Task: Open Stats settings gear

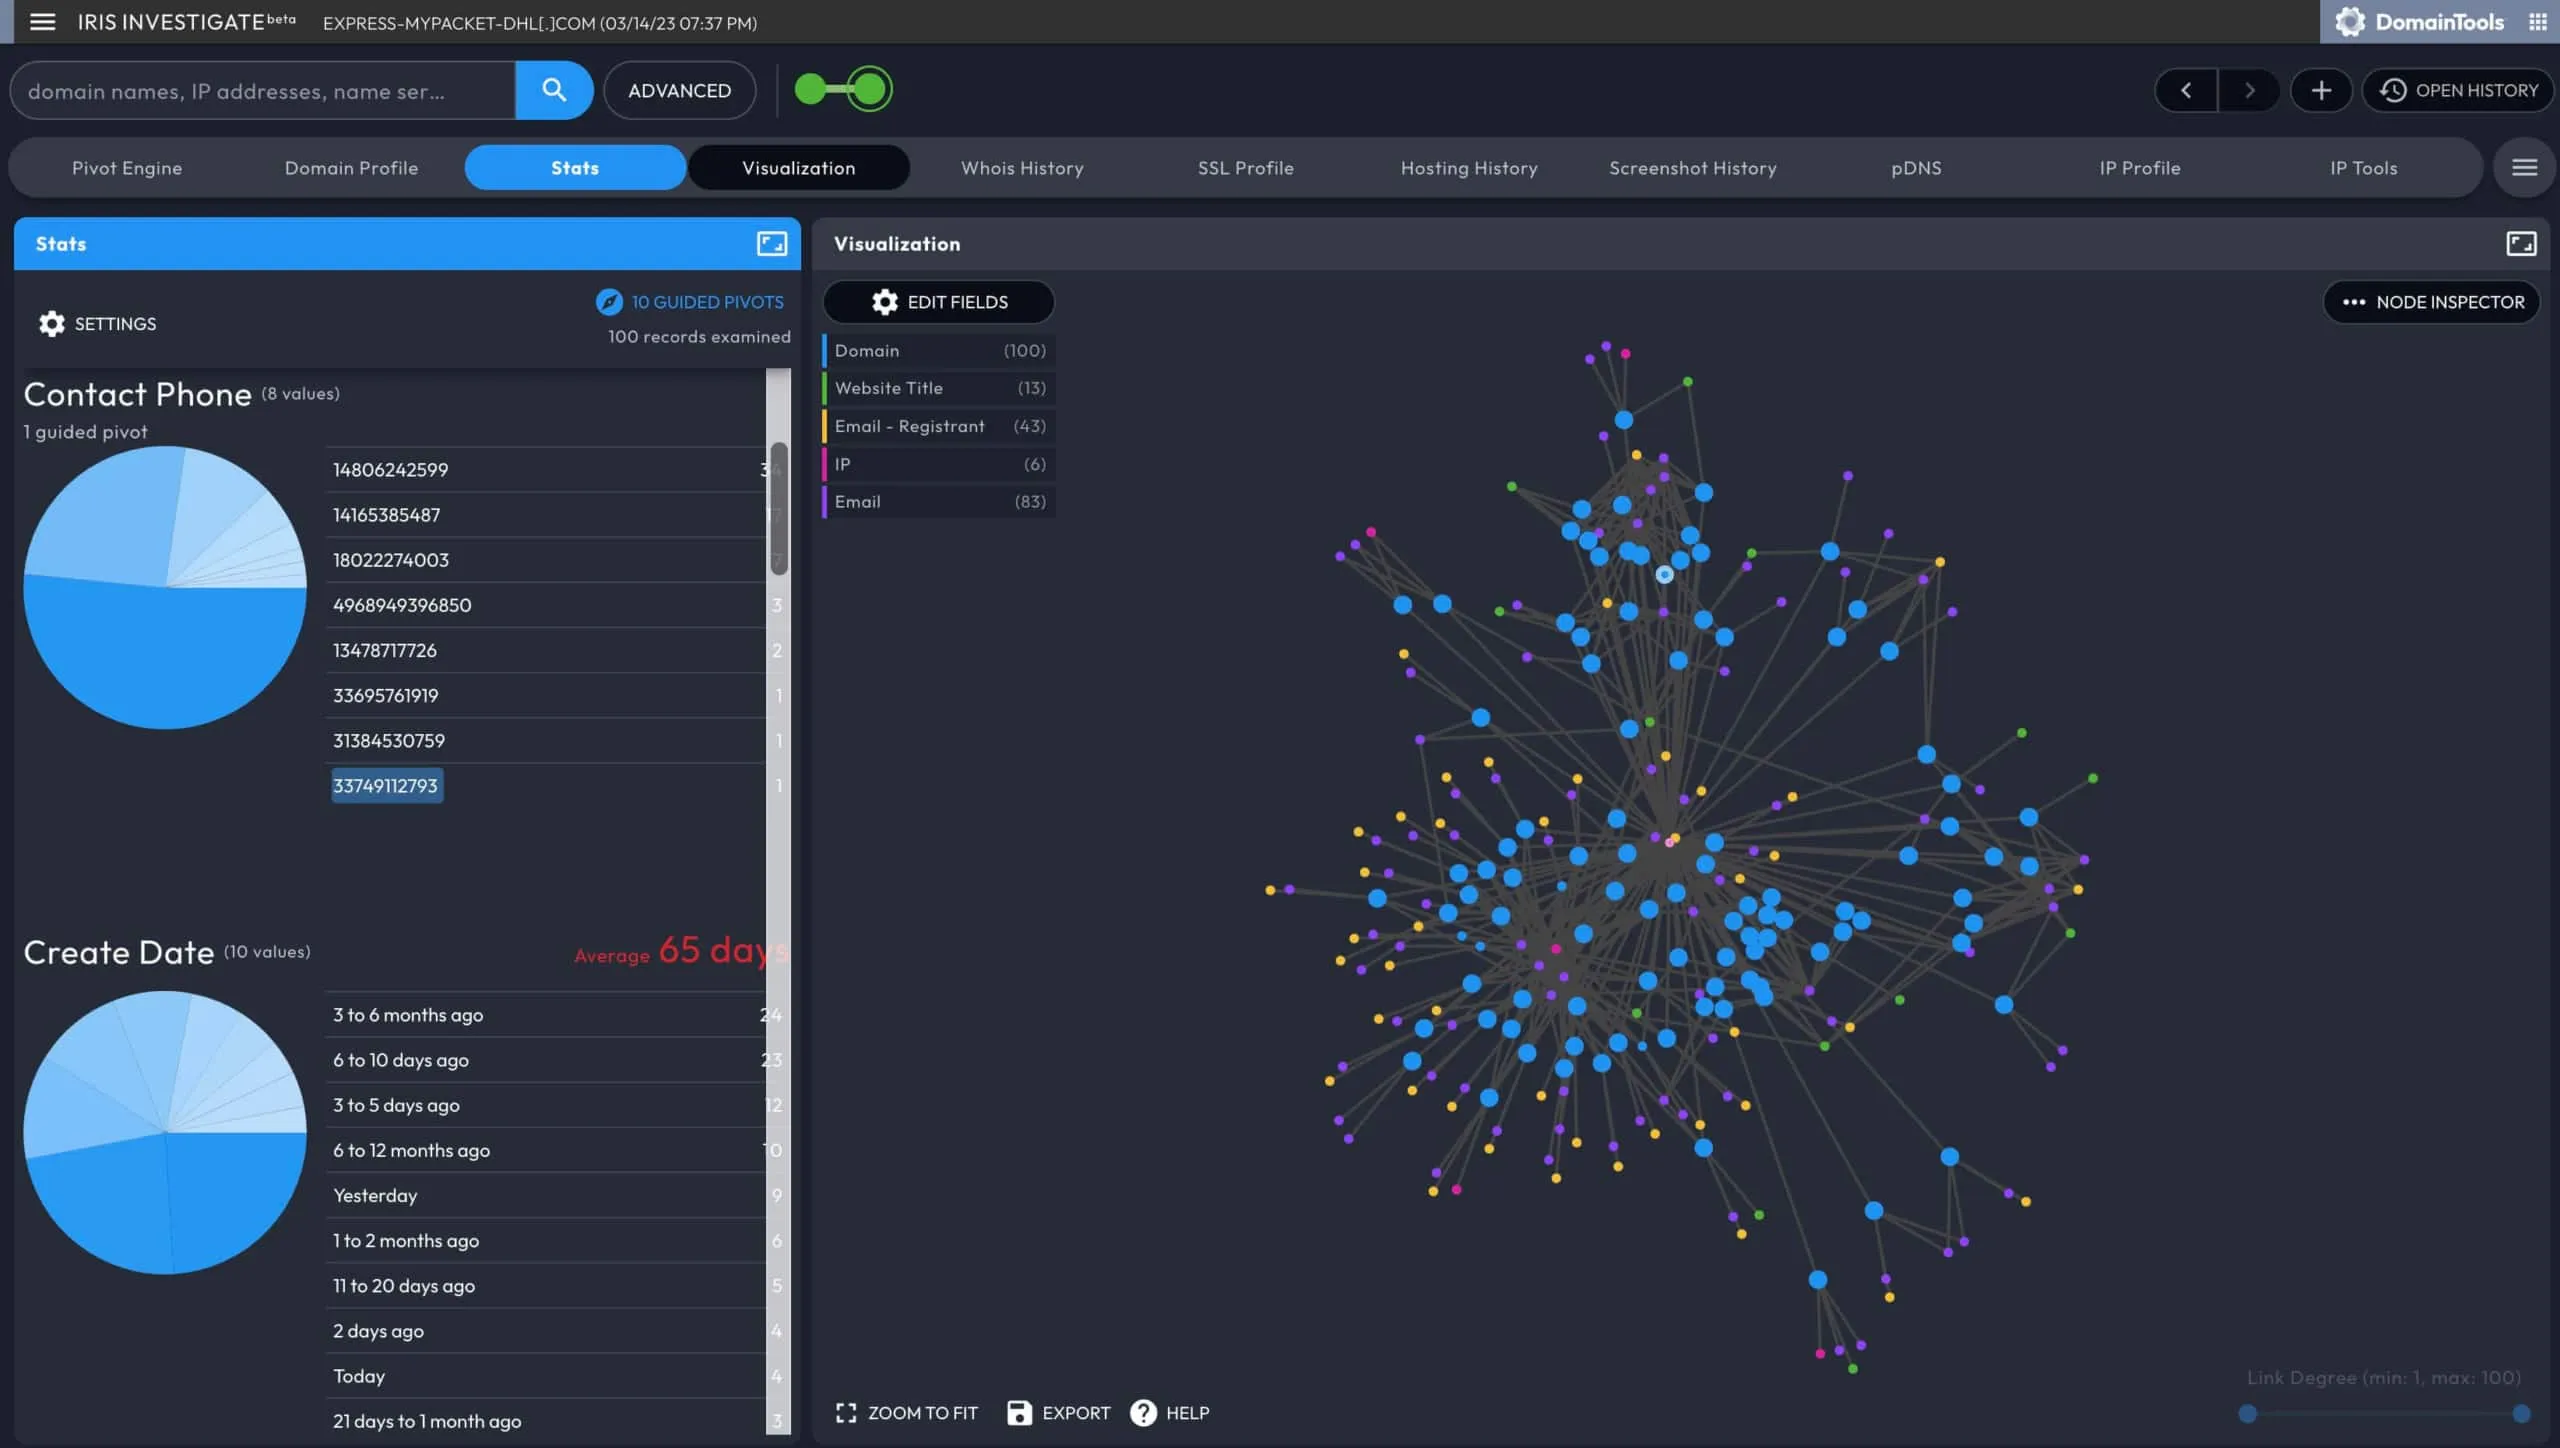Action: point(52,324)
